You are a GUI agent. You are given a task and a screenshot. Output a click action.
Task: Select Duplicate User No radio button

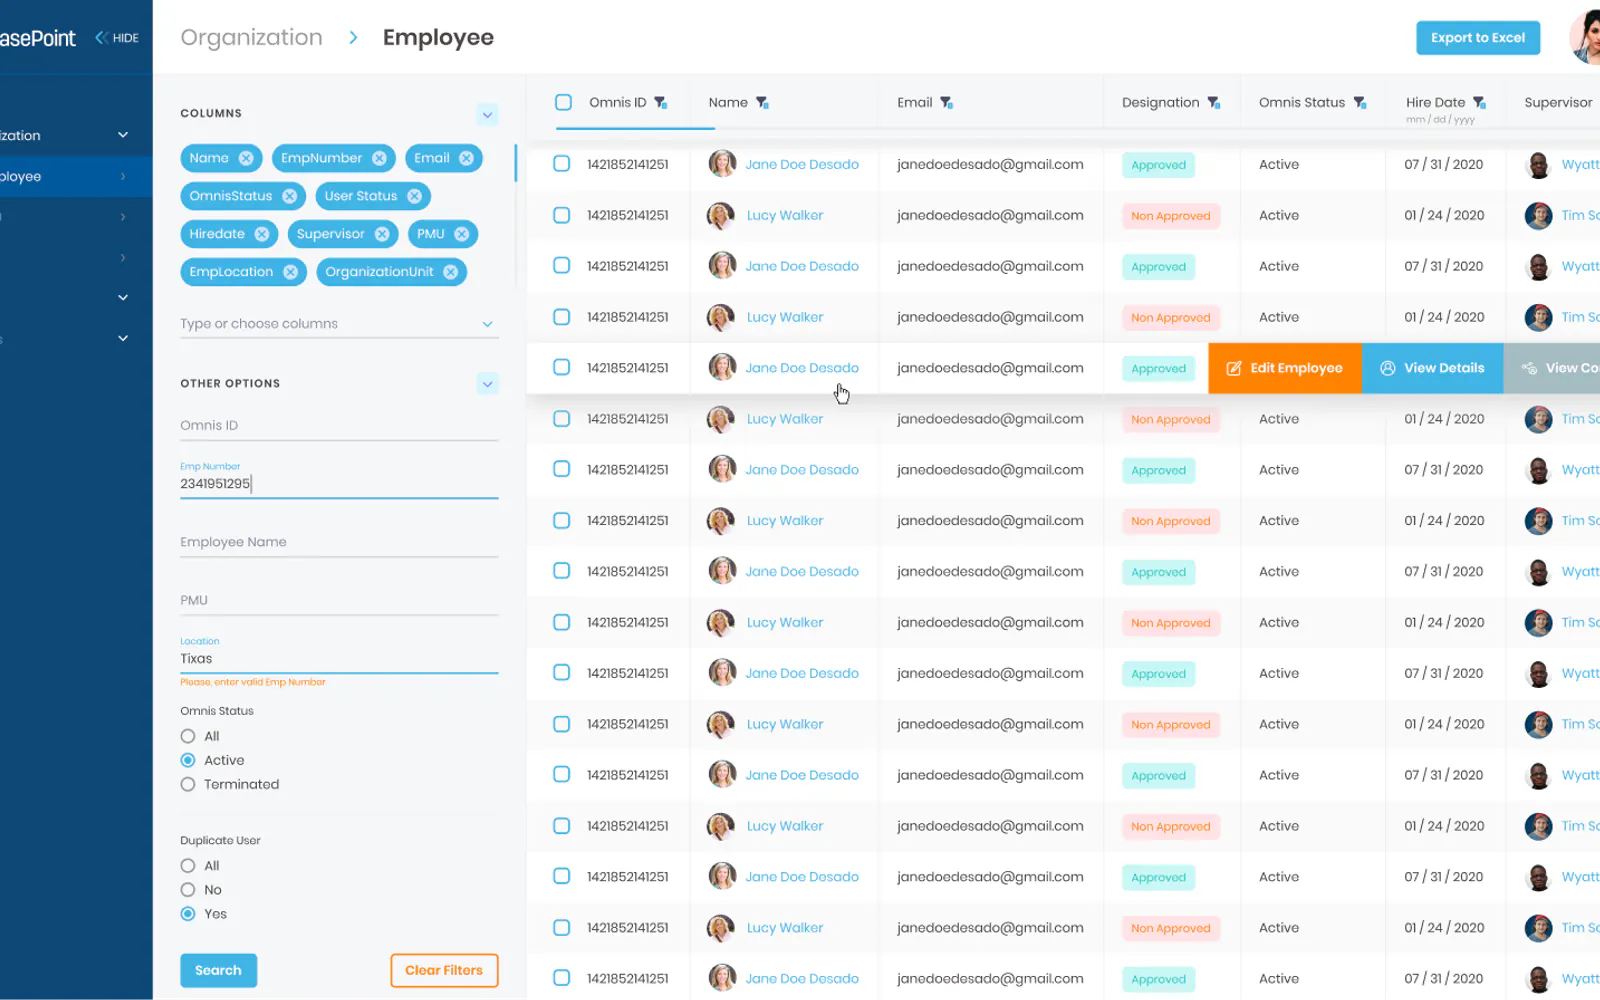click(x=188, y=890)
